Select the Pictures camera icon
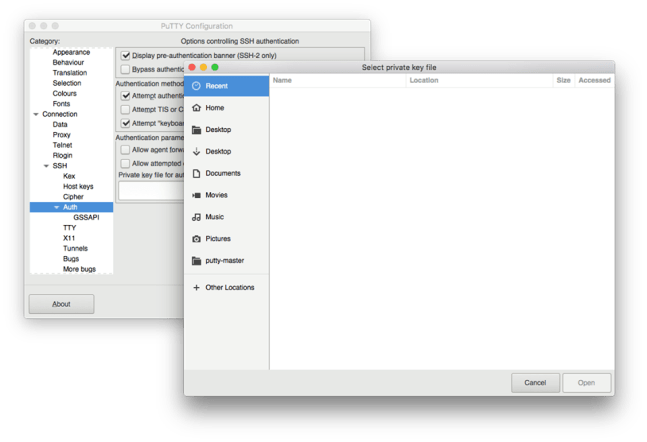The height and width of the screenshot is (442, 647). coord(197,239)
